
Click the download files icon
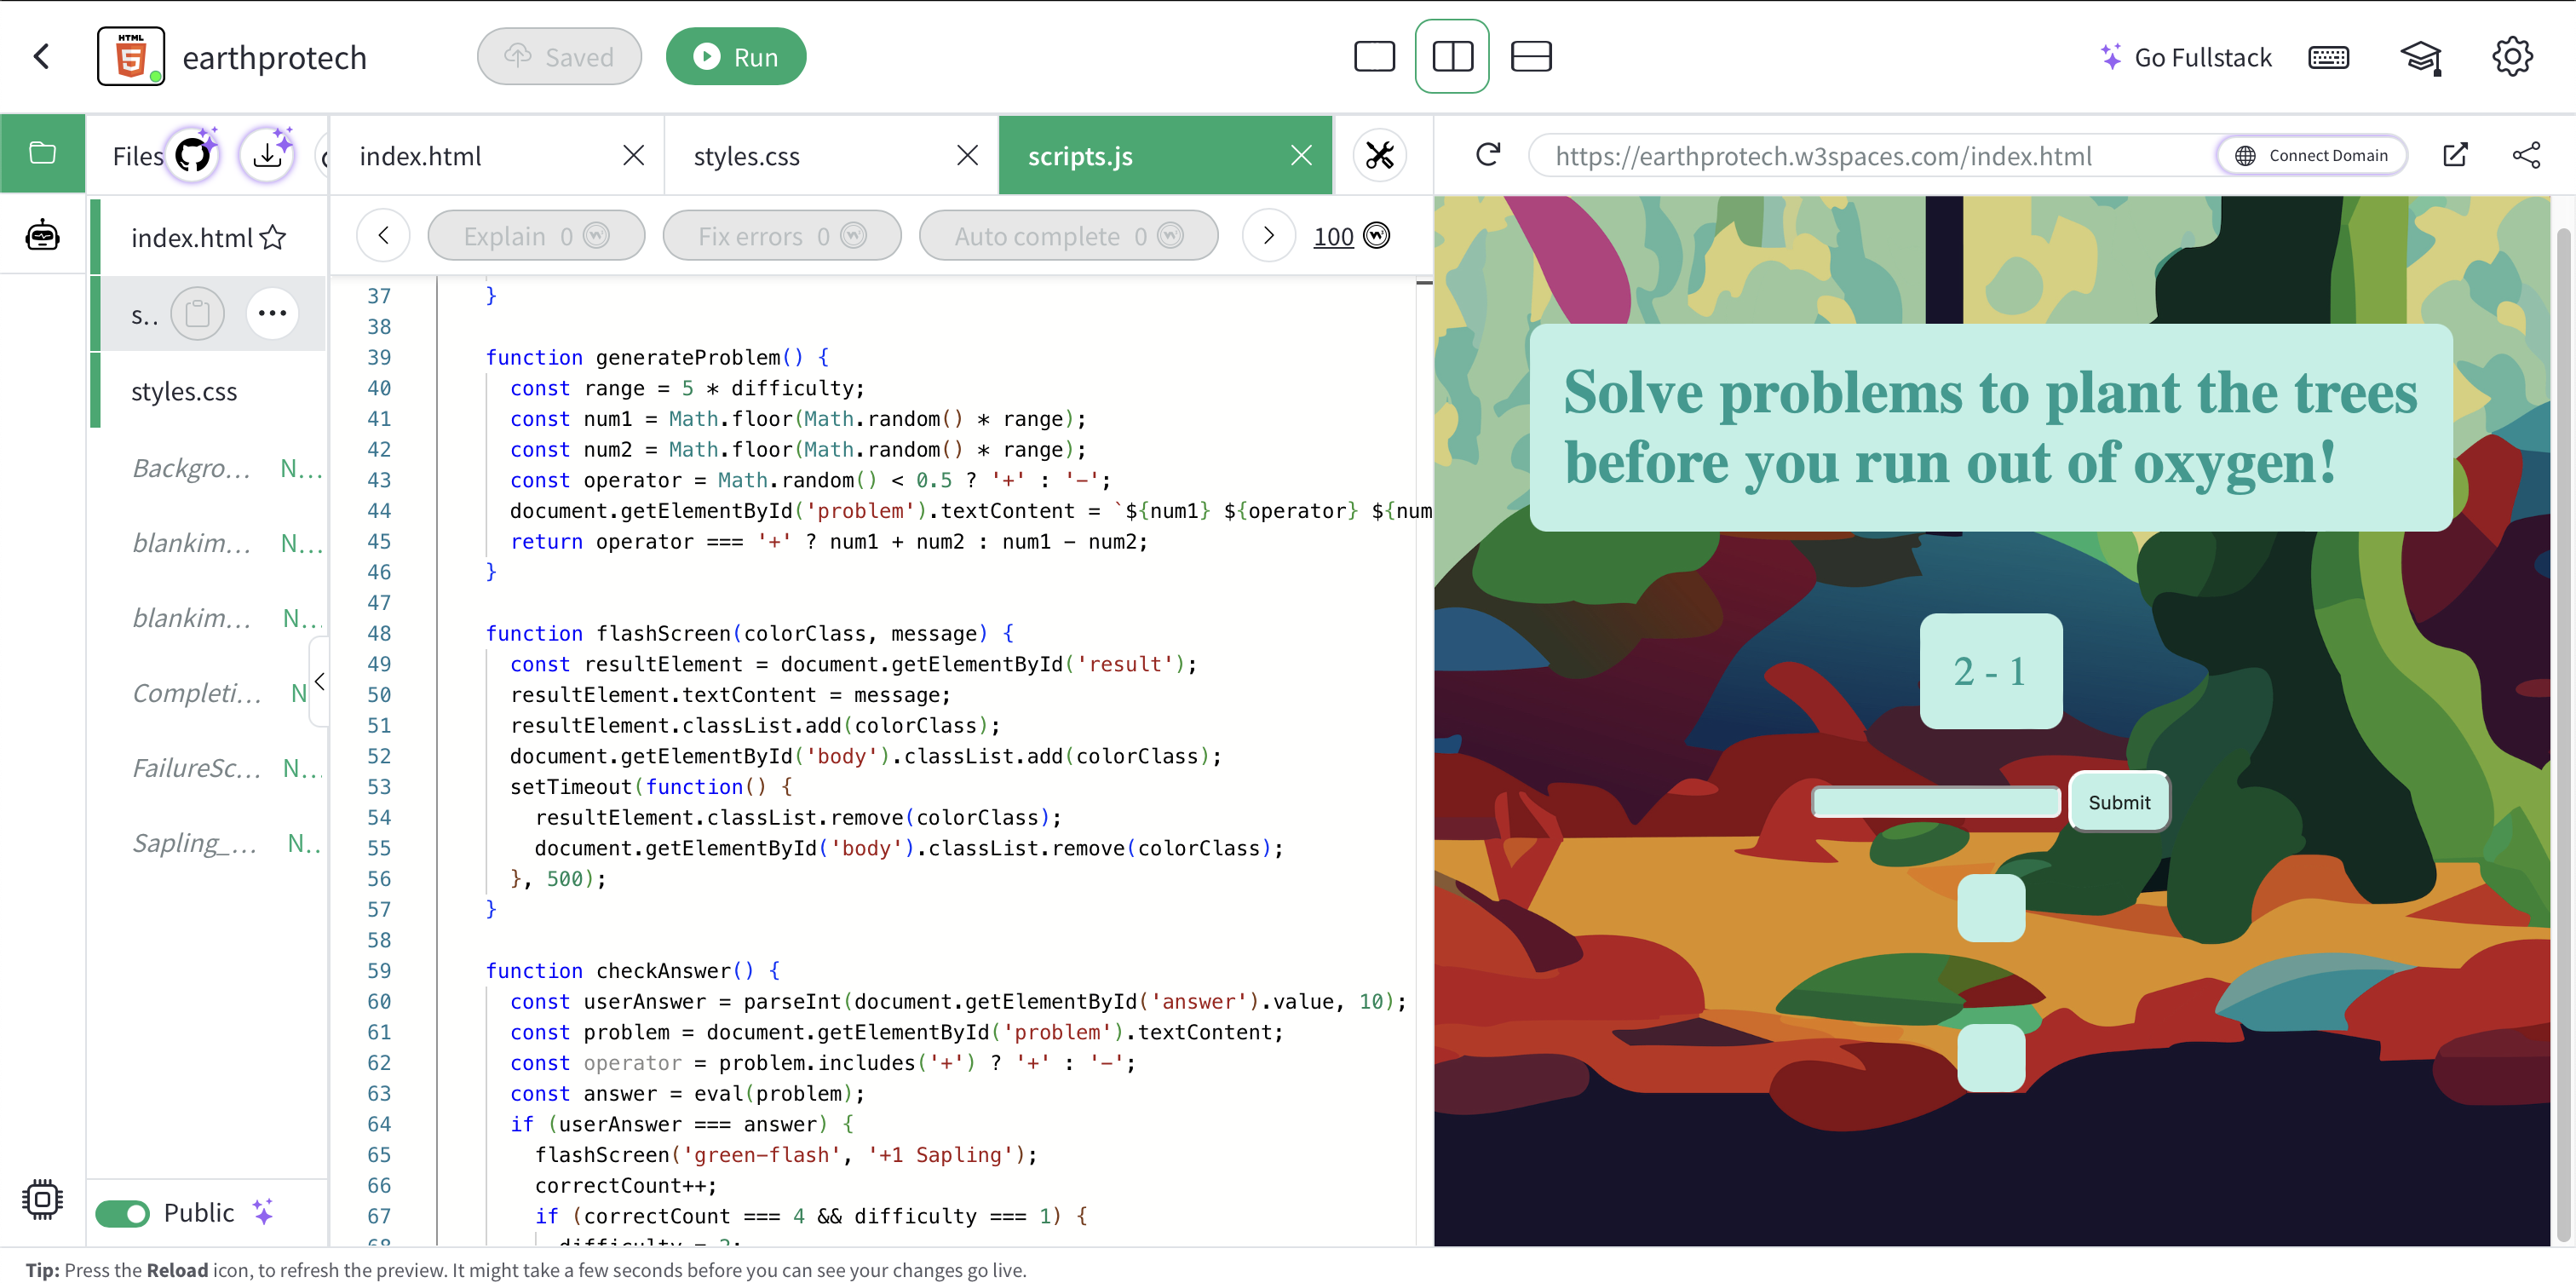tap(267, 156)
